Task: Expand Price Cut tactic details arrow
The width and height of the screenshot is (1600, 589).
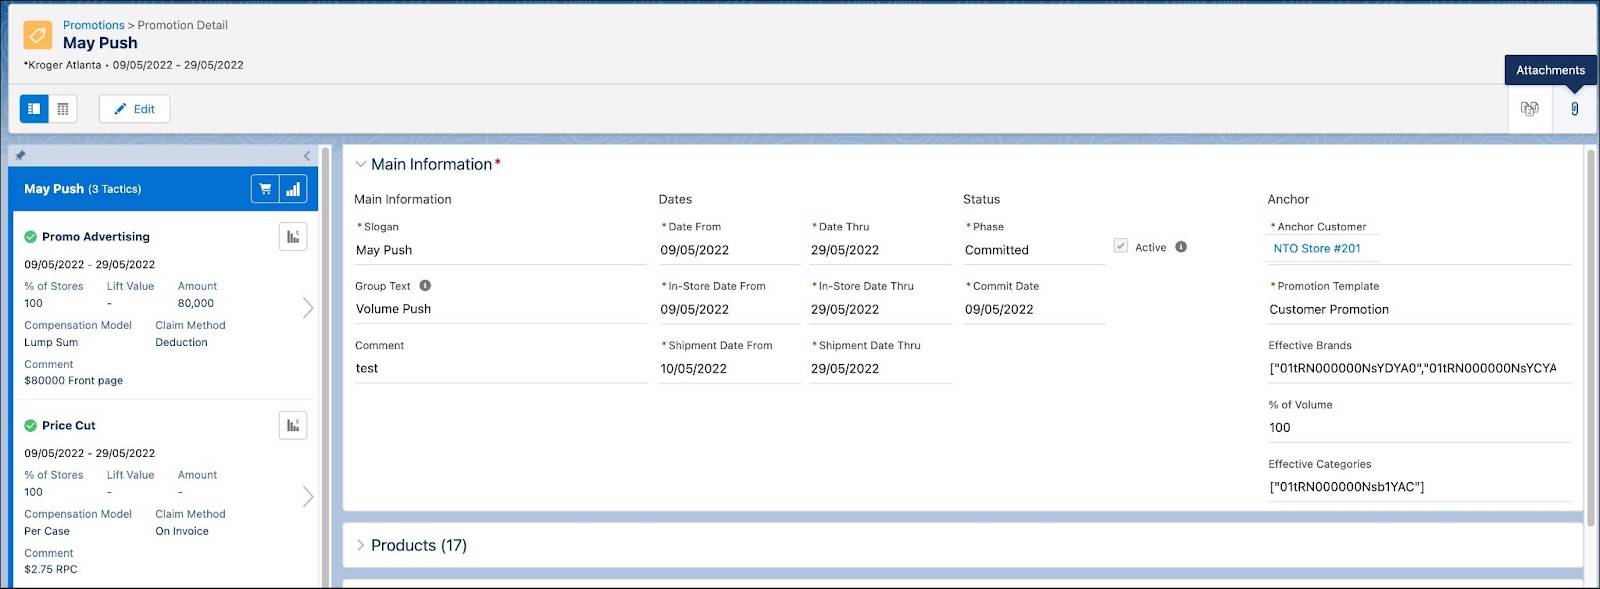Action: pyautogui.click(x=308, y=497)
